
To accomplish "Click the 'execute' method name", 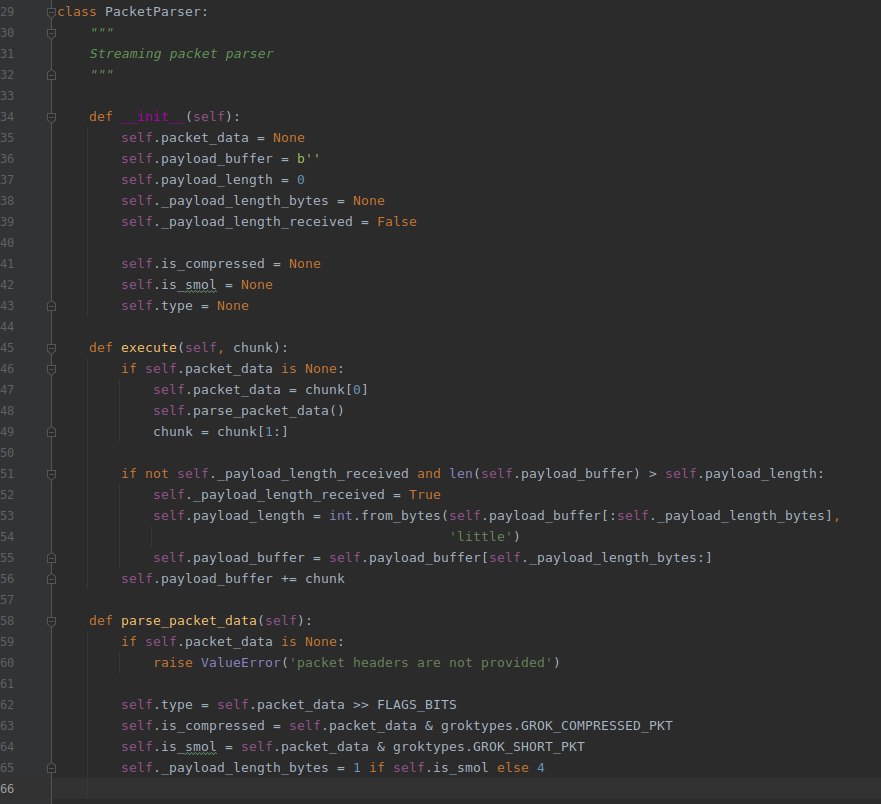I will point(149,348).
